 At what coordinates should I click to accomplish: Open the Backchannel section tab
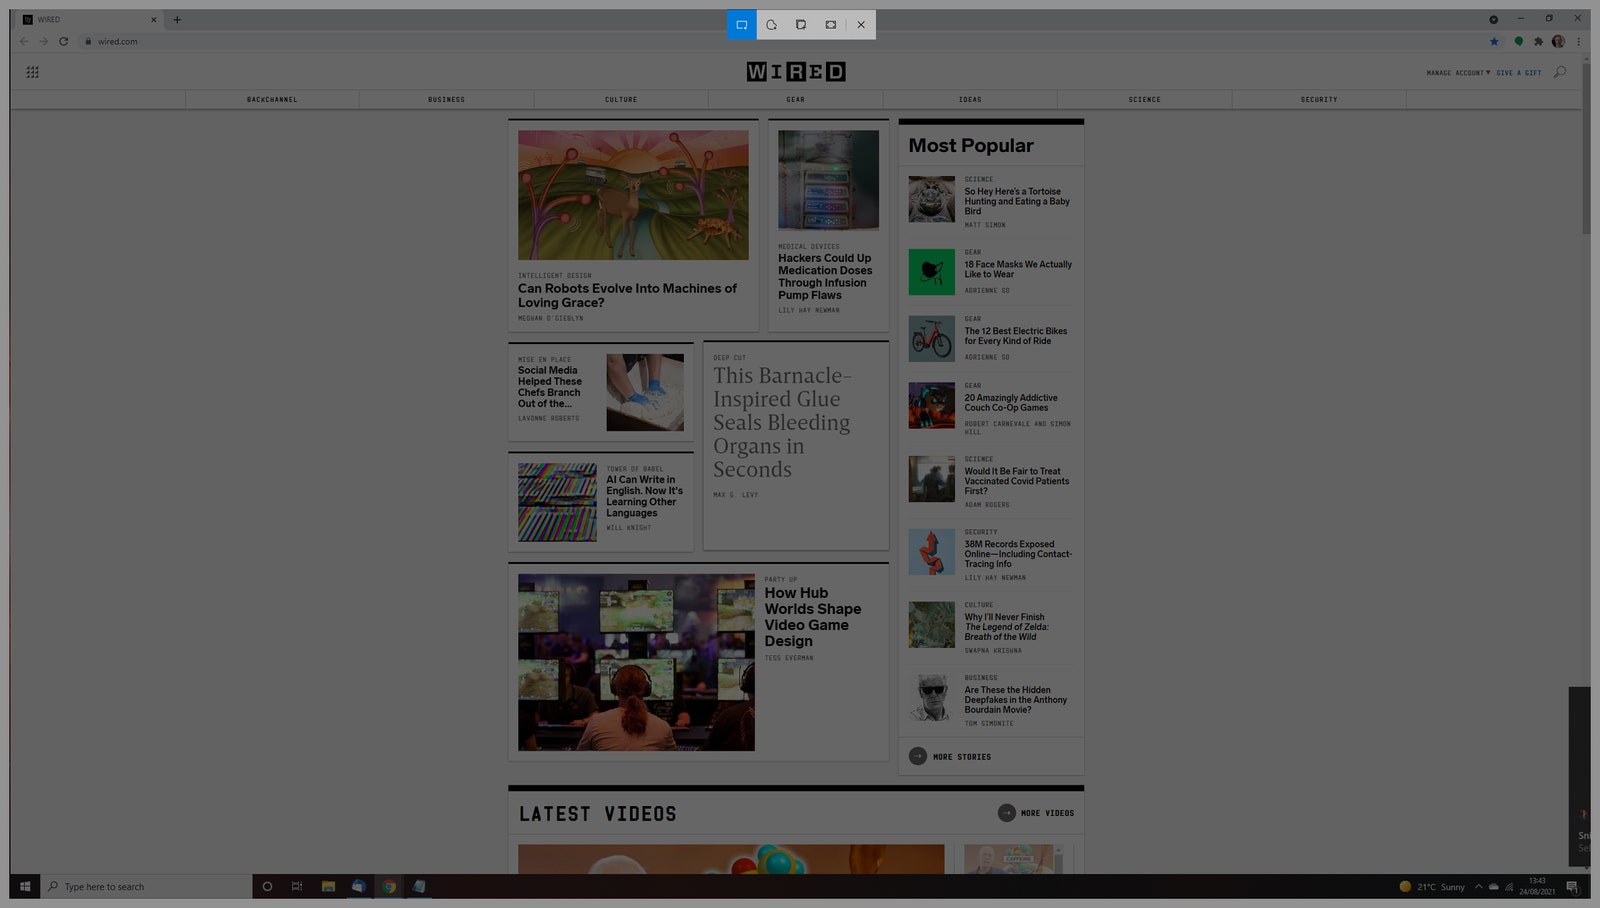[x=272, y=100]
